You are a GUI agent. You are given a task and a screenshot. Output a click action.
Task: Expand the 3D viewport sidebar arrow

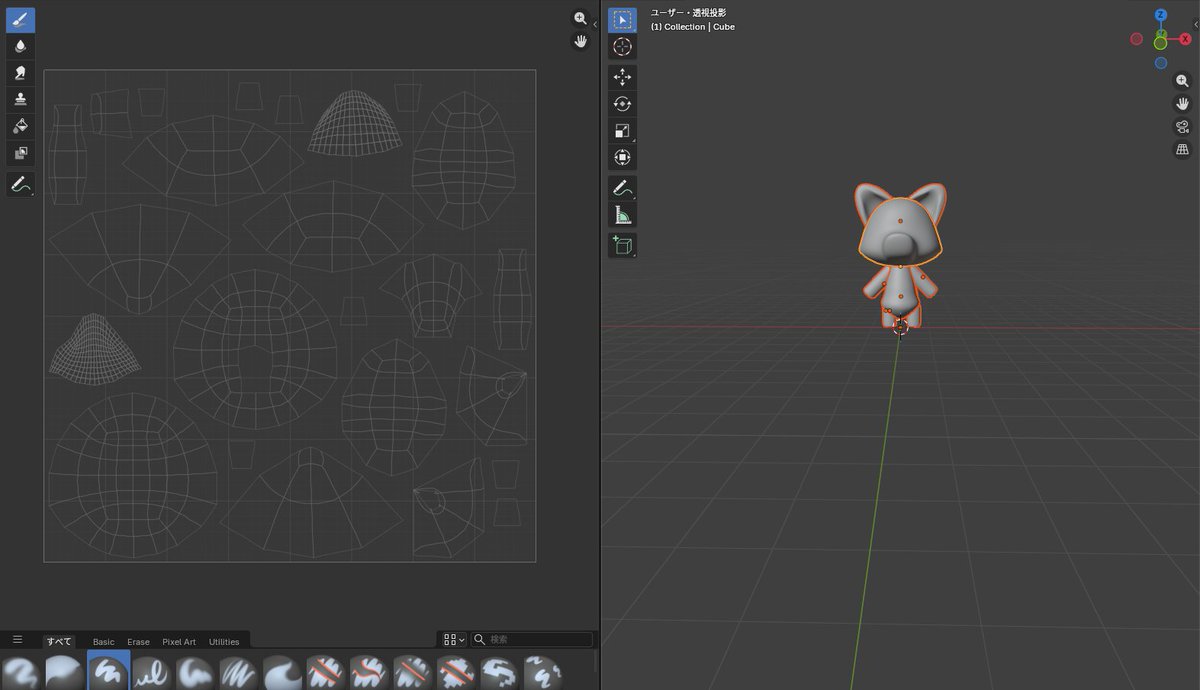coord(1196,23)
